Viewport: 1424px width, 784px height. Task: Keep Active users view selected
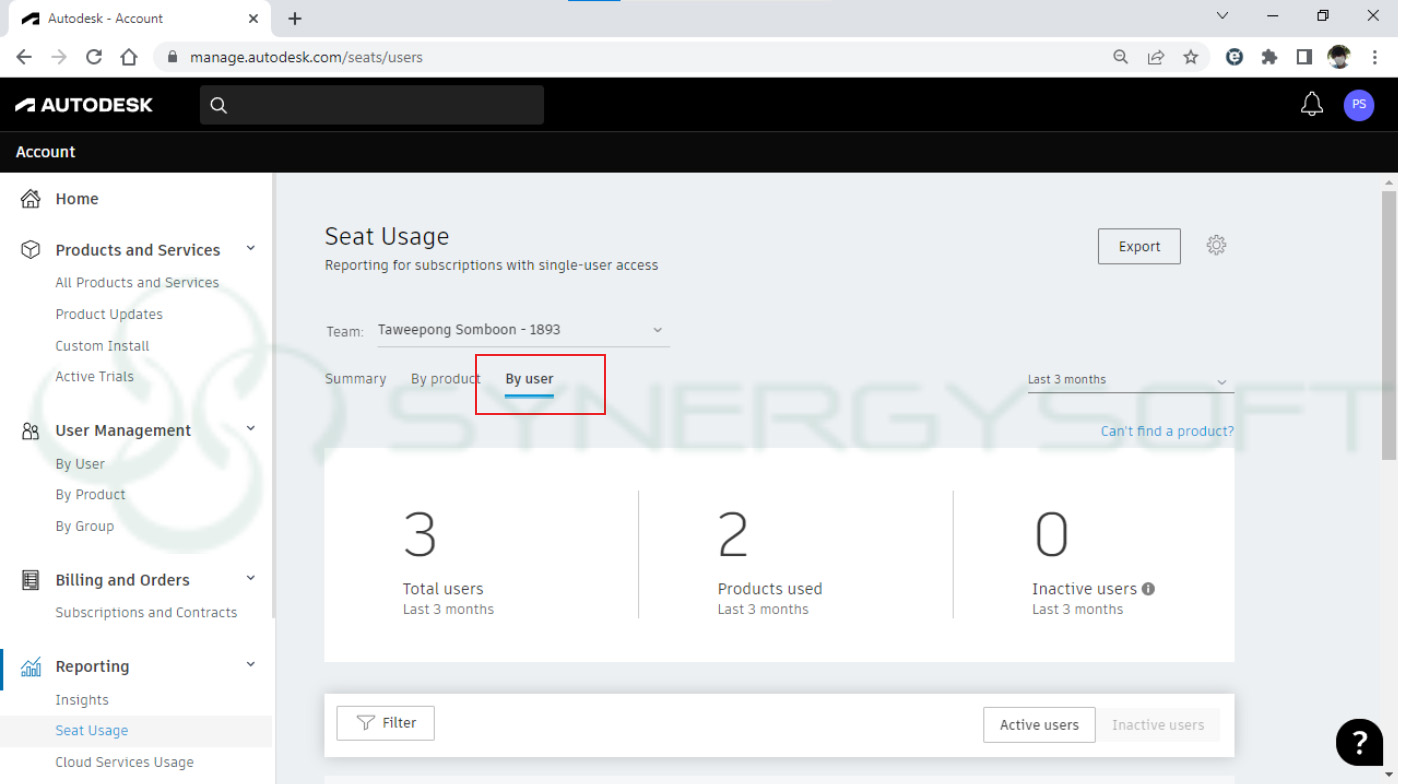pos(1039,724)
